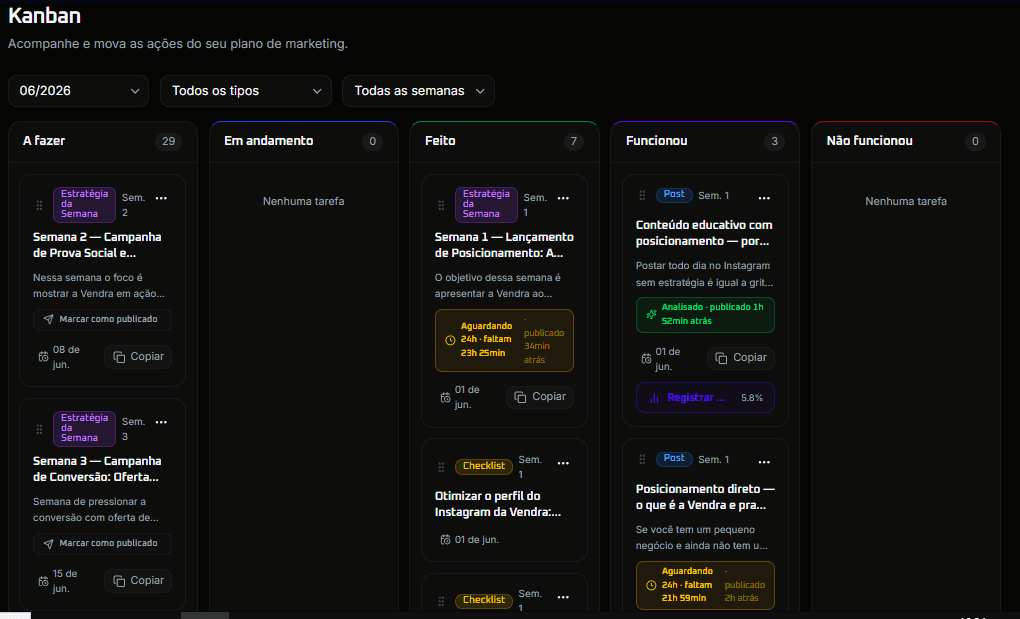This screenshot has width=1020, height=619.
Task: Click the clock icon in Aguardando 21h 59min badge
Action: tap(651, 585)
